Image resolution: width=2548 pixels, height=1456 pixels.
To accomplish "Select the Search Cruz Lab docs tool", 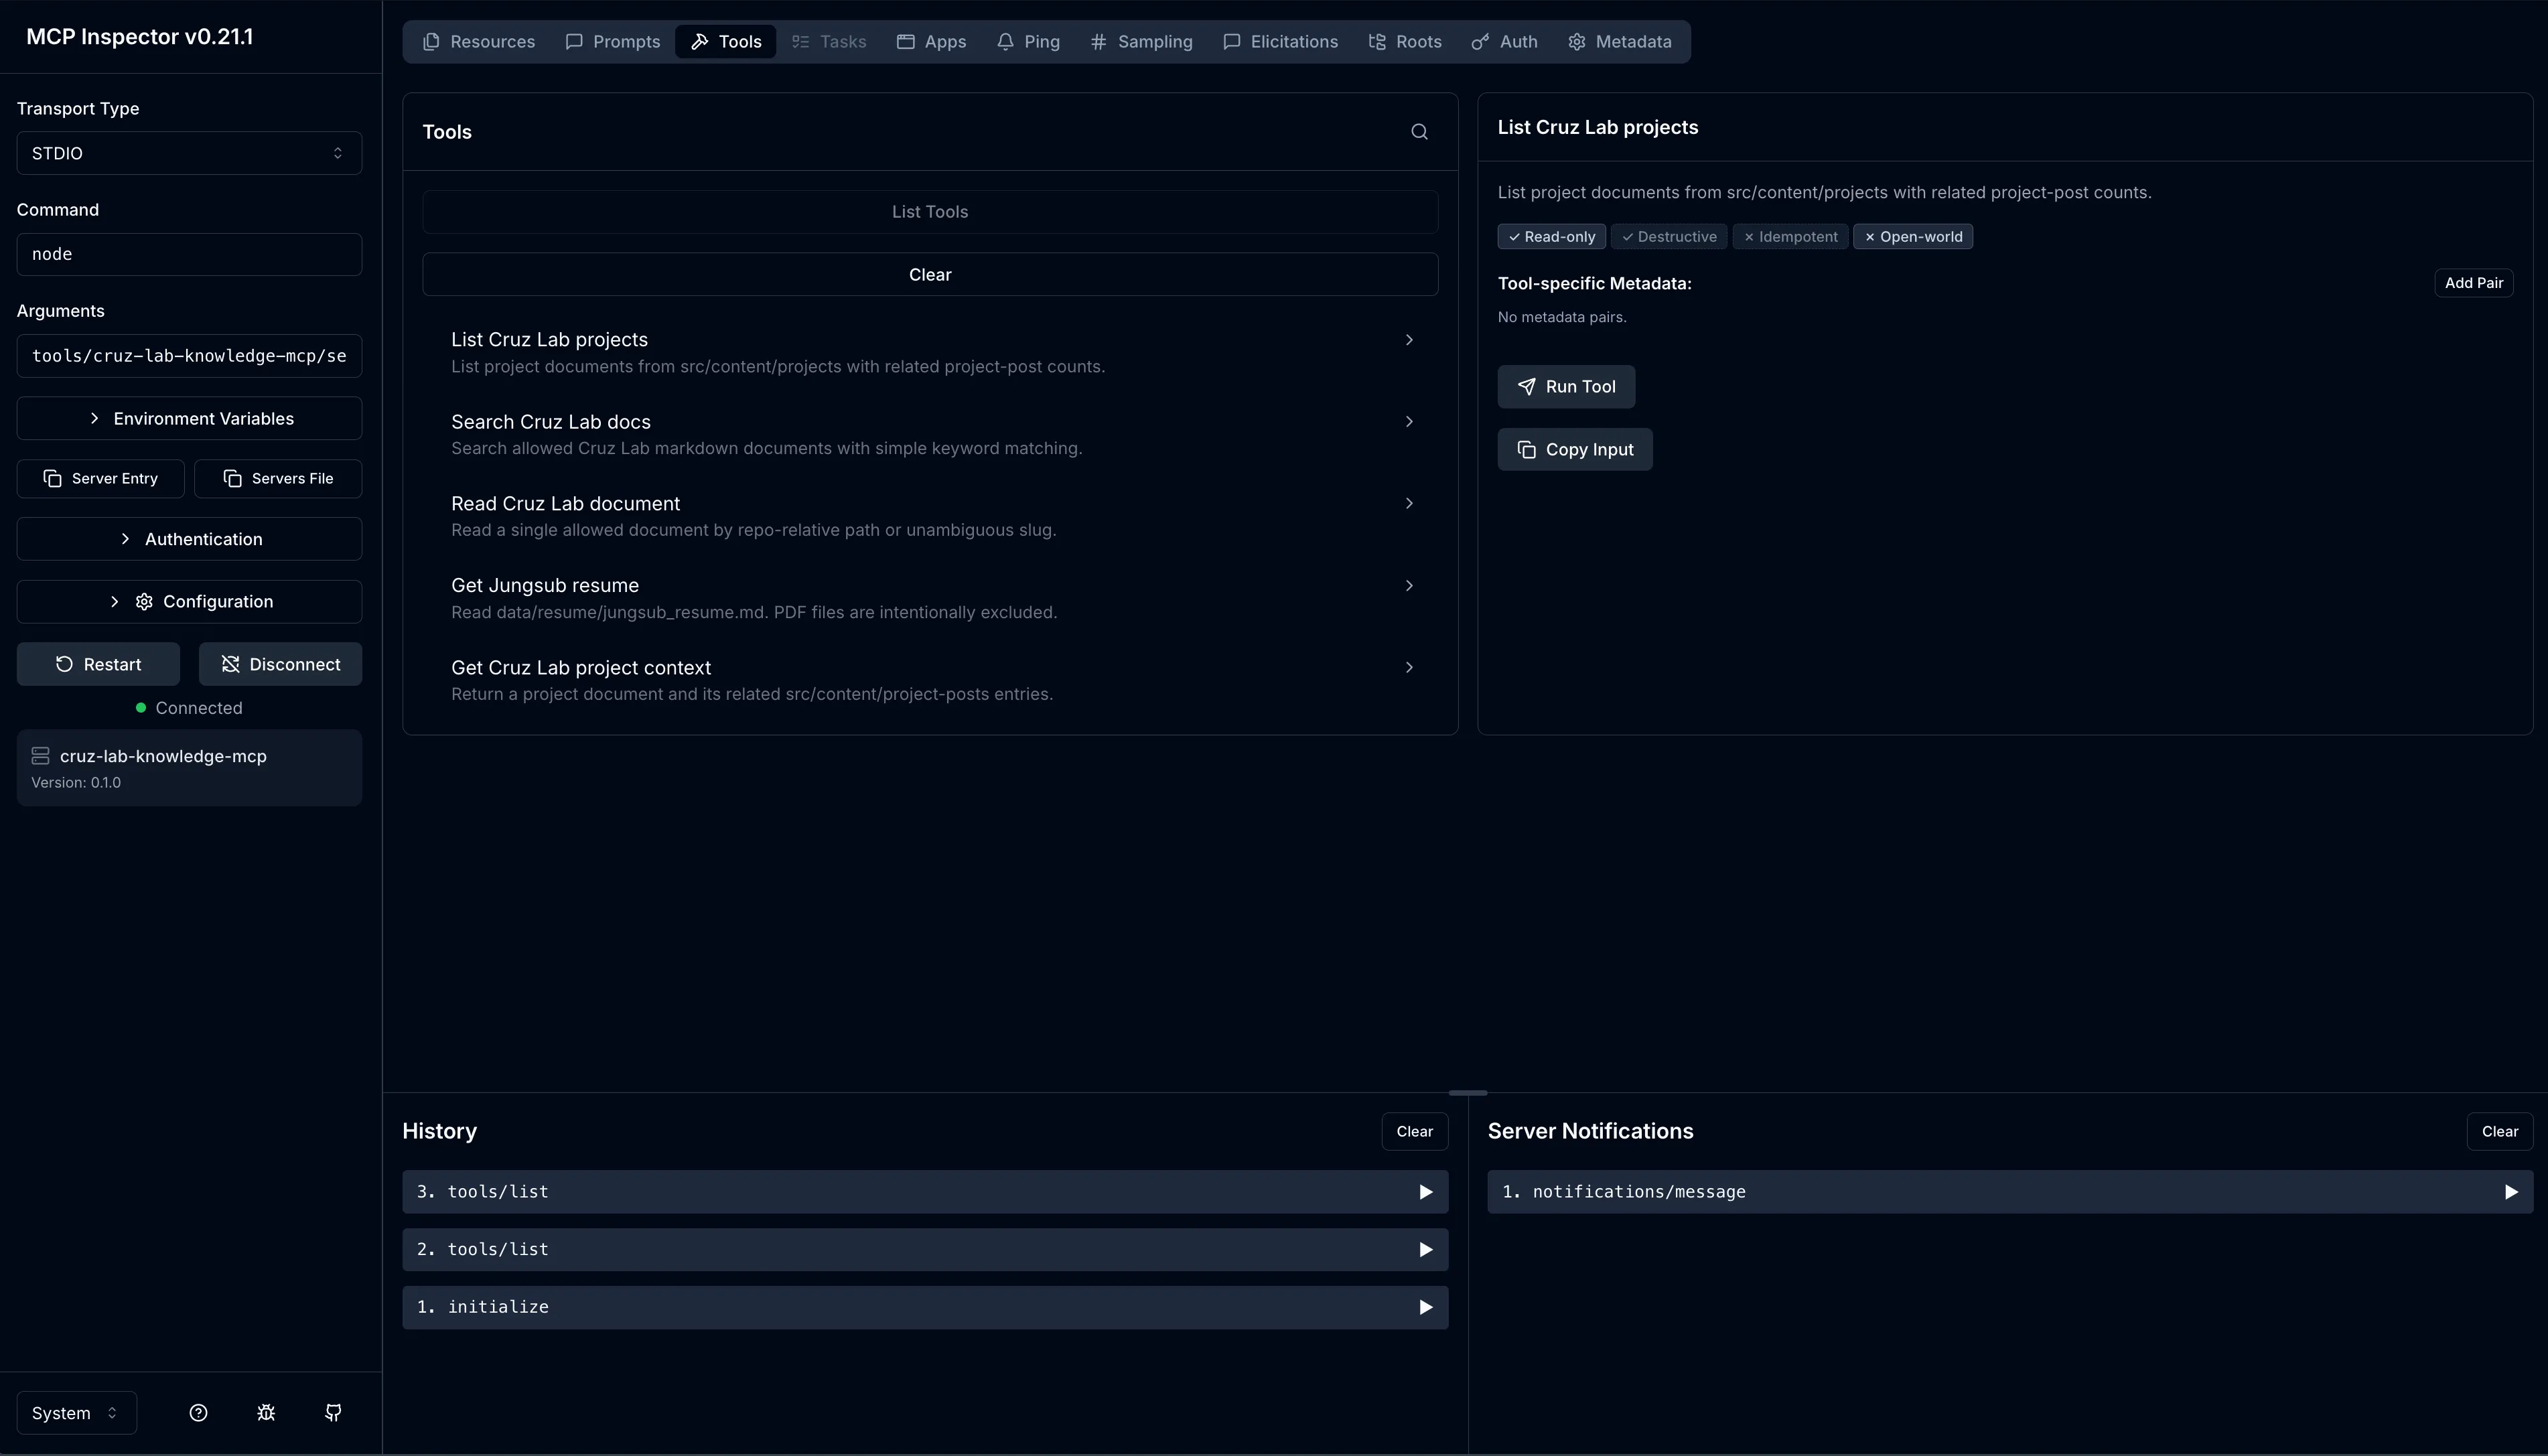I will pyautogui.click(x=930, y=435).
